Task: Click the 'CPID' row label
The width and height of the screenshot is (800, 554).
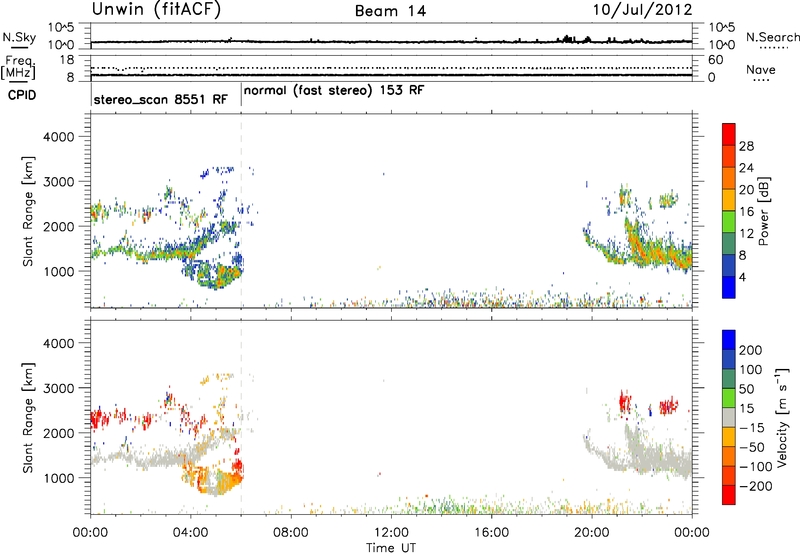Action: 22,95
